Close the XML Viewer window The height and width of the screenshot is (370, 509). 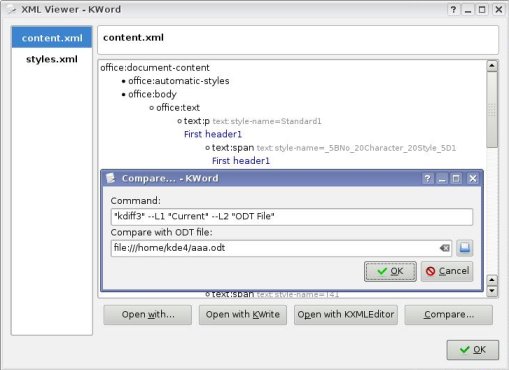pos(498,10)
